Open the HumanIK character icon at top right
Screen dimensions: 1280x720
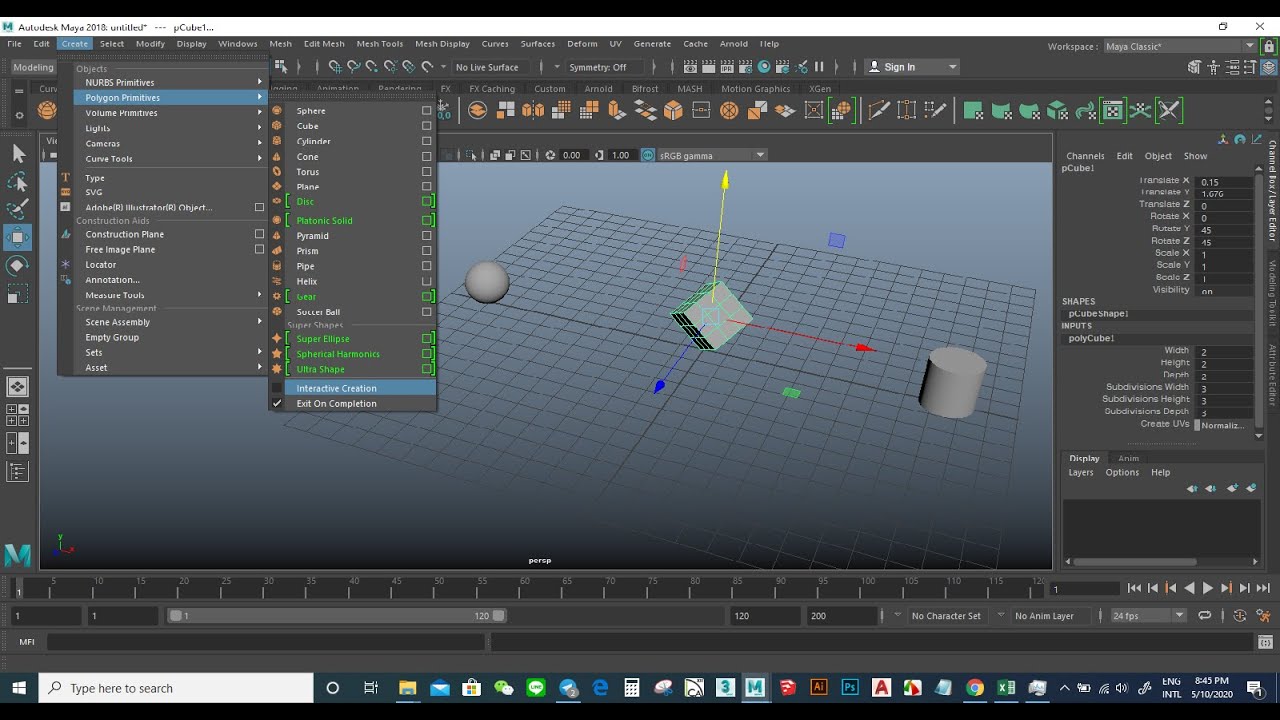click(1213, 67)
